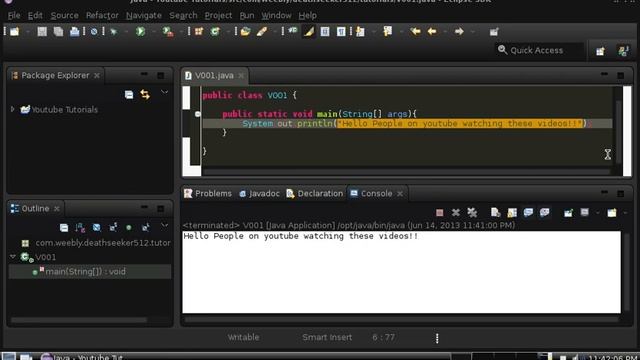This screenshot has width=640, height=360.
Task: Switch to the Javadoc tab
Action: [259, 193]
